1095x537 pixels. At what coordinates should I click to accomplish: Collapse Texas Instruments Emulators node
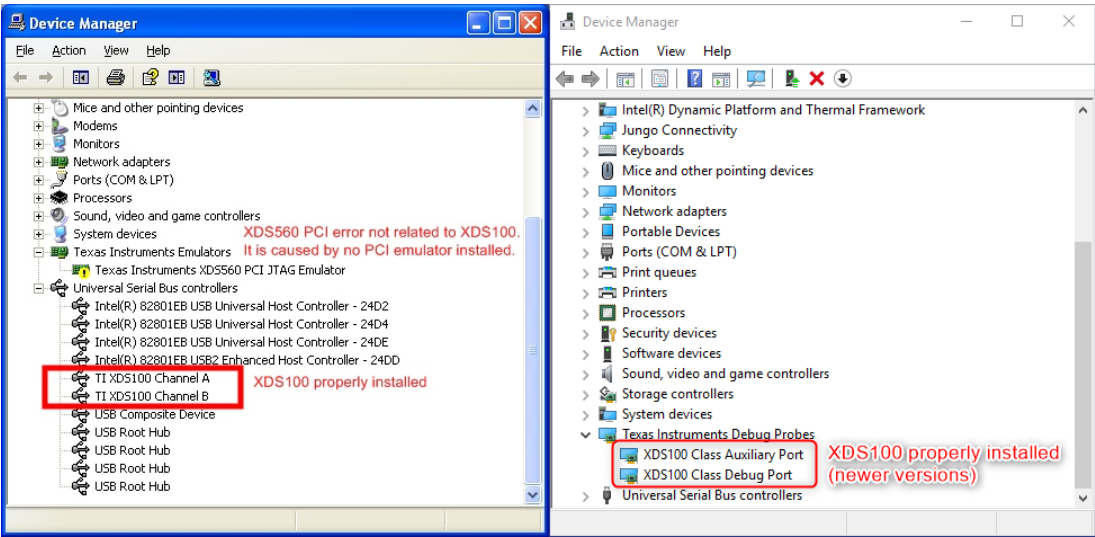tap(38, 252)
